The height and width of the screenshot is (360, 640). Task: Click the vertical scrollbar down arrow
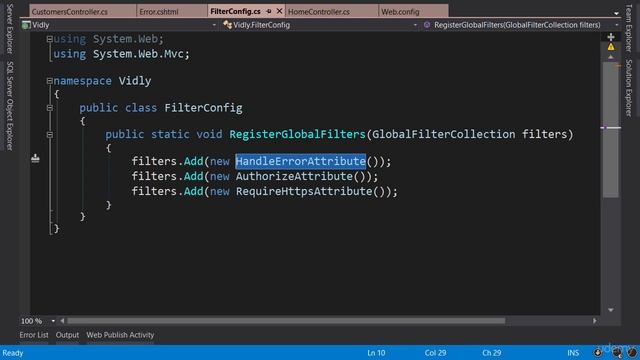[611, 310]
